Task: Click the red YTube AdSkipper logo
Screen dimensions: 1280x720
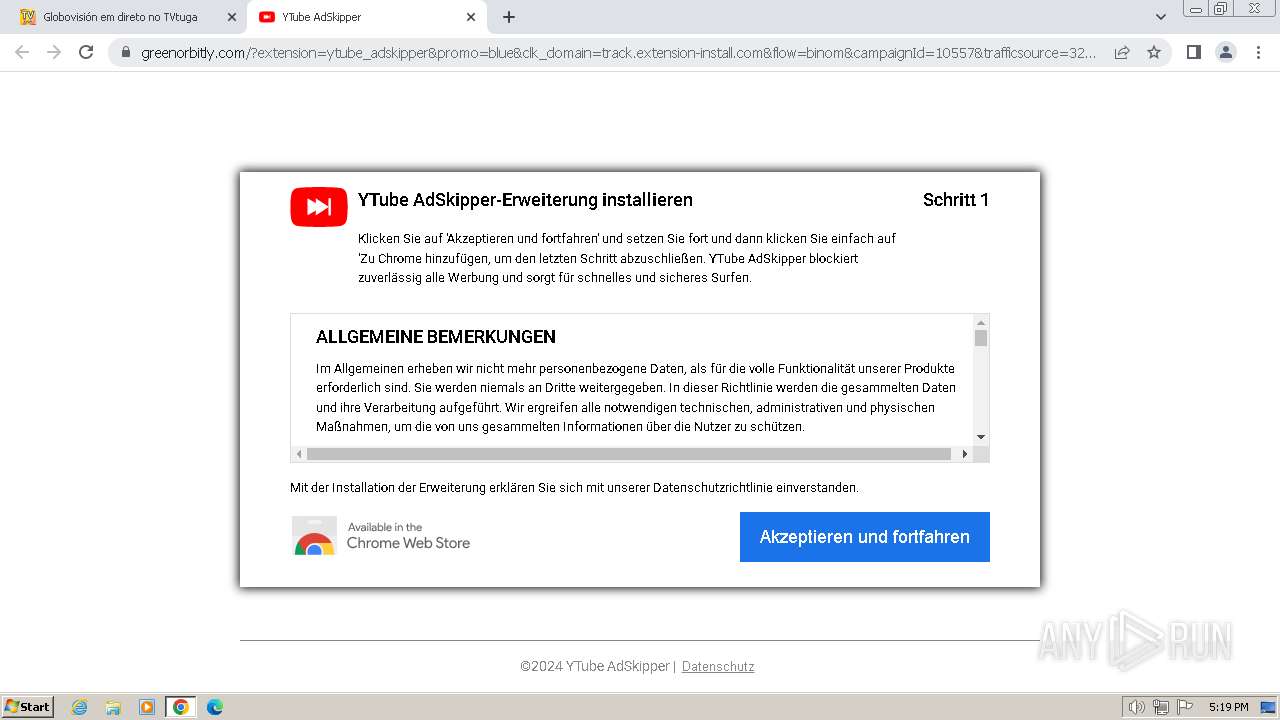Action: pyautogui.click(x=319, y=207)
